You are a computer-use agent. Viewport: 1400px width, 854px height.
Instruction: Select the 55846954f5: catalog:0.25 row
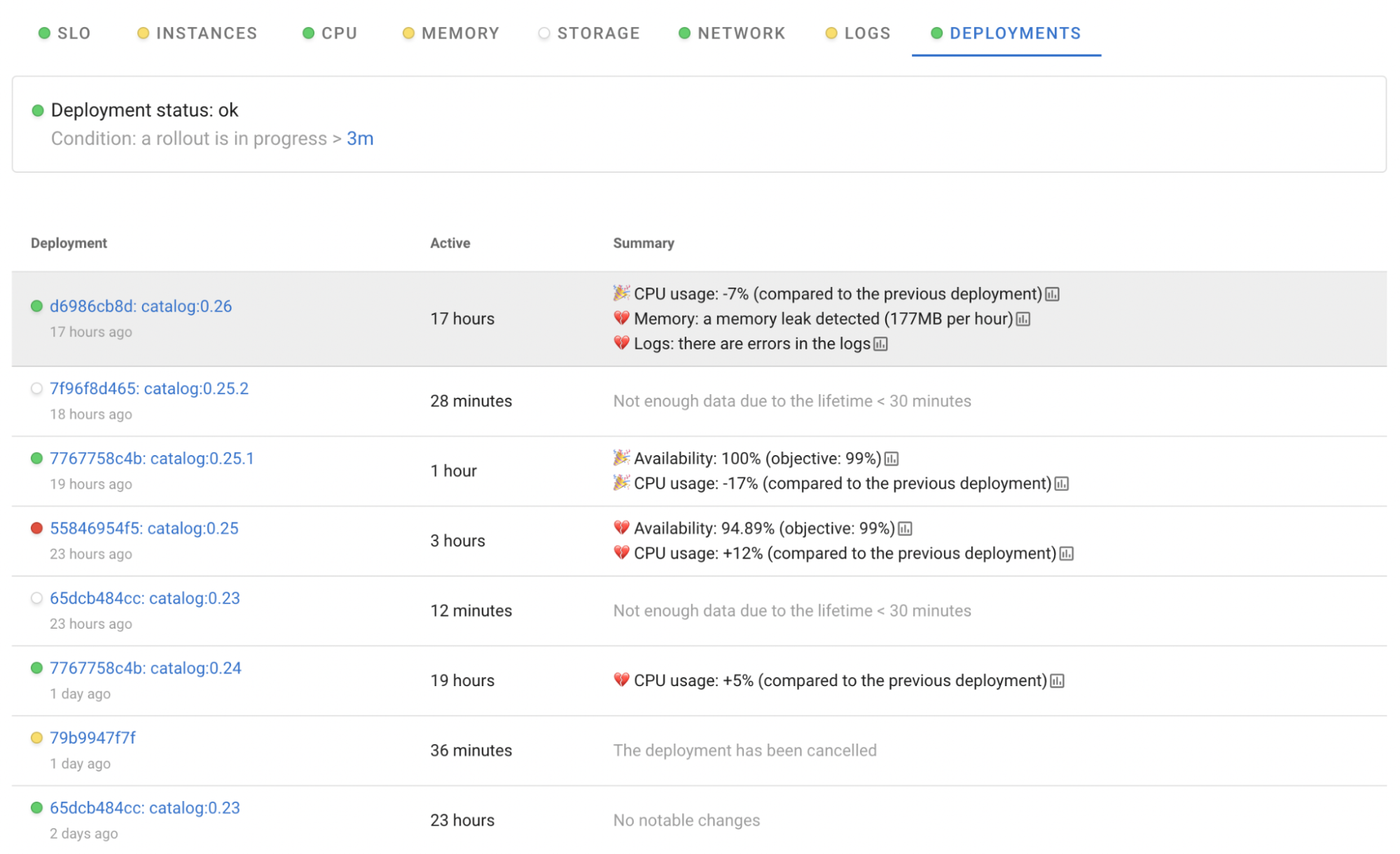point(142,530)
